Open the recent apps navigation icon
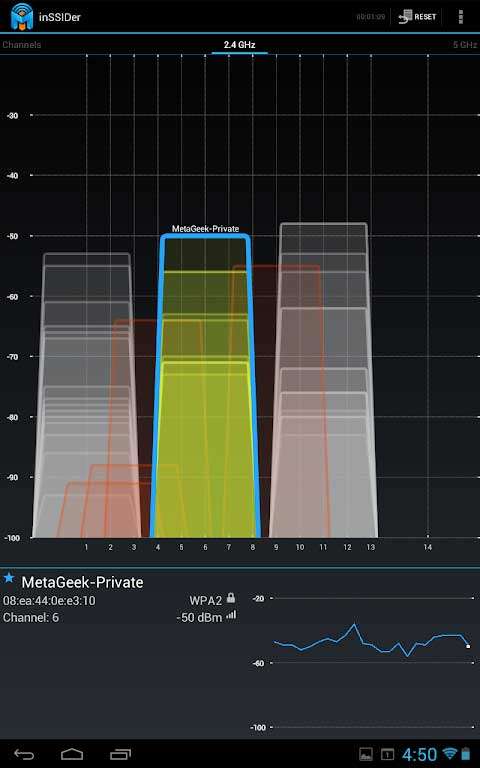 pyautogui.click(x=120, y=754)
